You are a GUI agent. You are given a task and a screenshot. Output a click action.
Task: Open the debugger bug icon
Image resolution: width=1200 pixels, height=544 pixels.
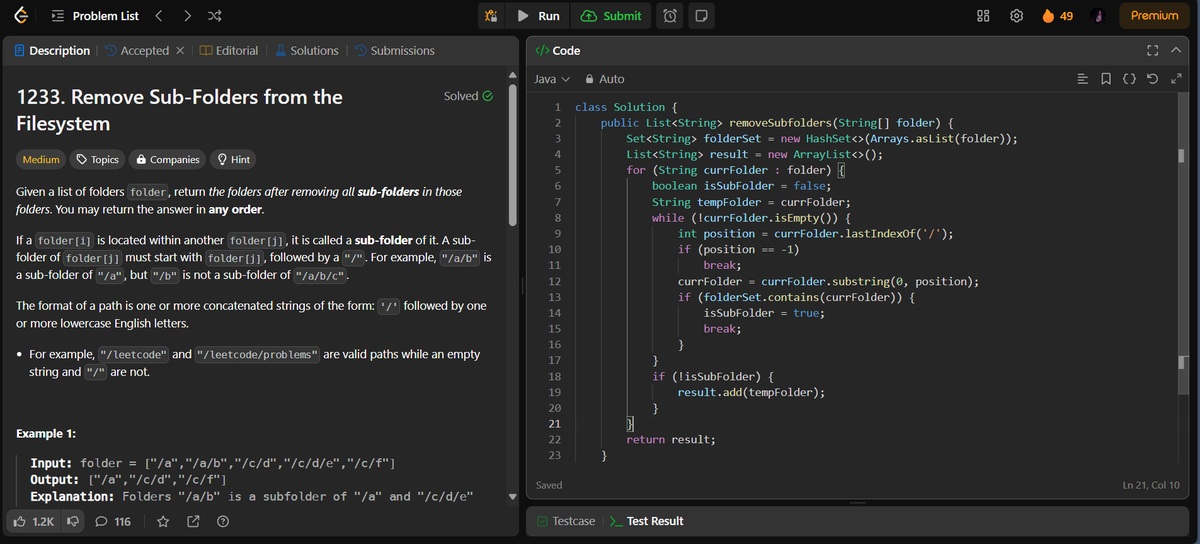(x=491, y=16)
